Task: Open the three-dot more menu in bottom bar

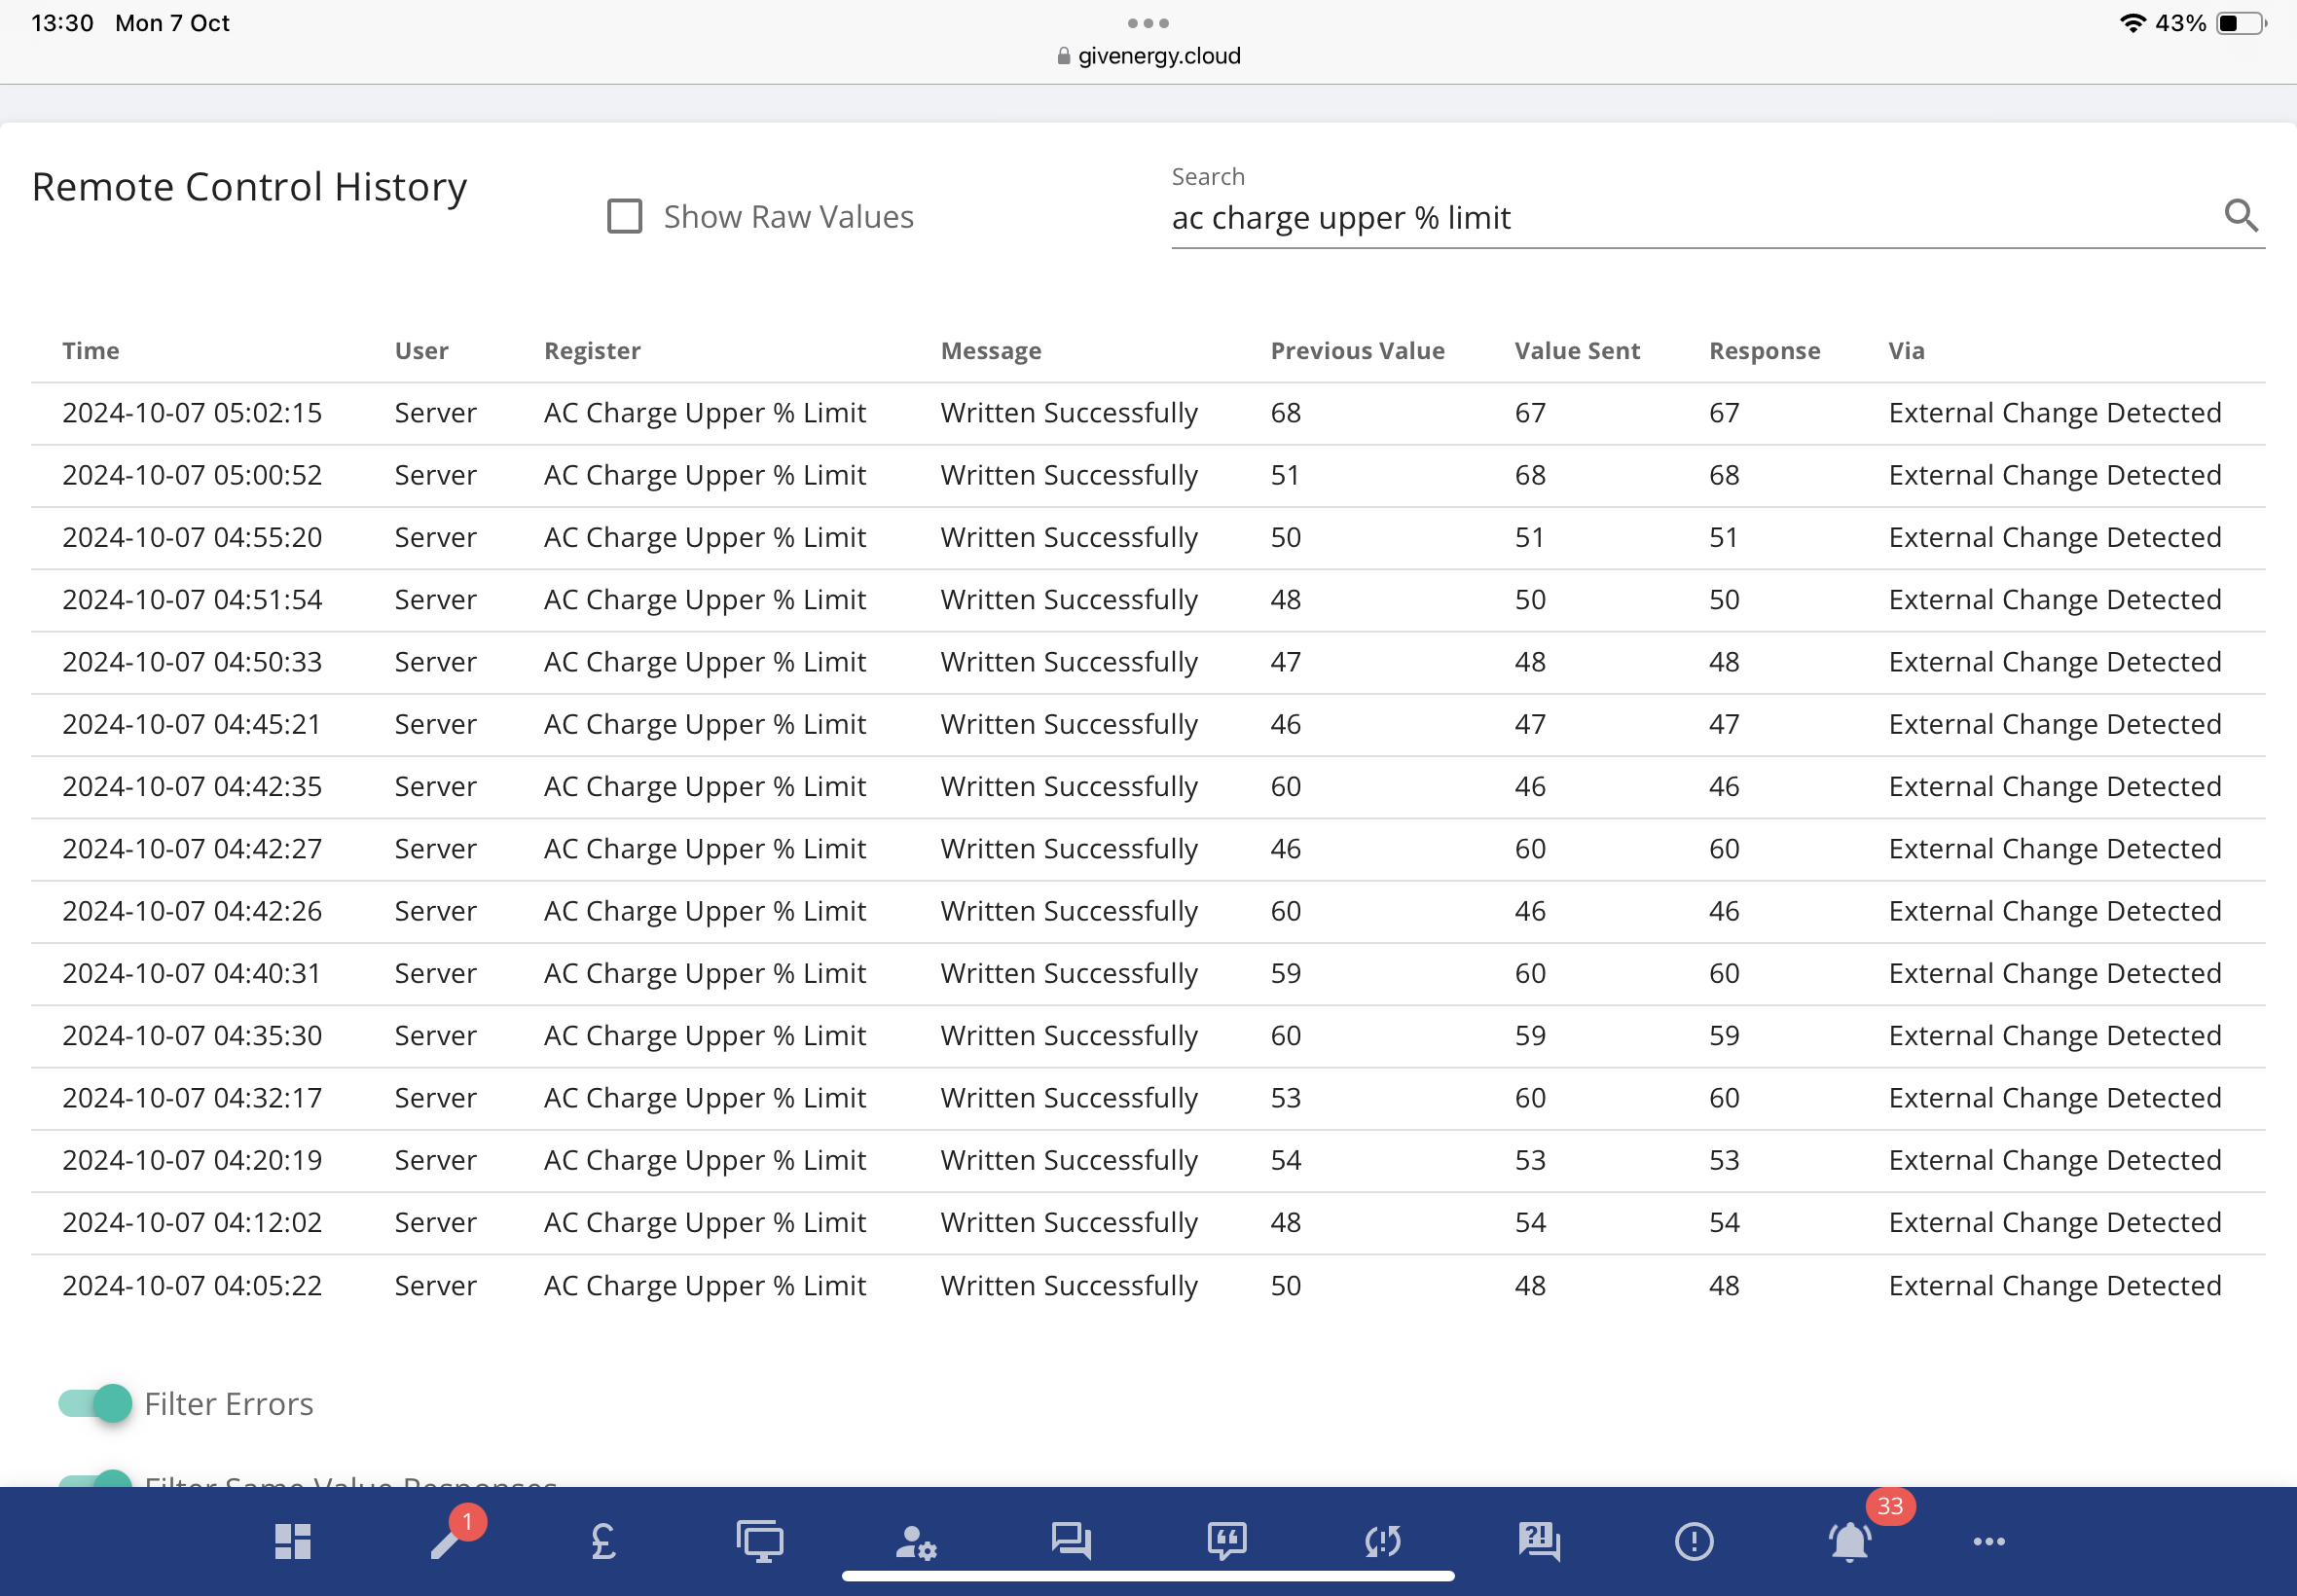Action: 1989,1541
